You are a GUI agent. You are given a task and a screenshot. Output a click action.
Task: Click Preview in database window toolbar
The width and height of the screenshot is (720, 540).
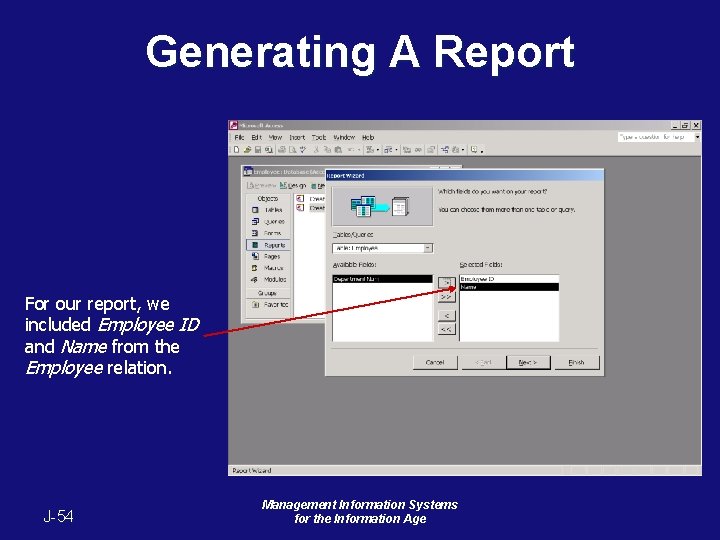(x=261, y=186)
